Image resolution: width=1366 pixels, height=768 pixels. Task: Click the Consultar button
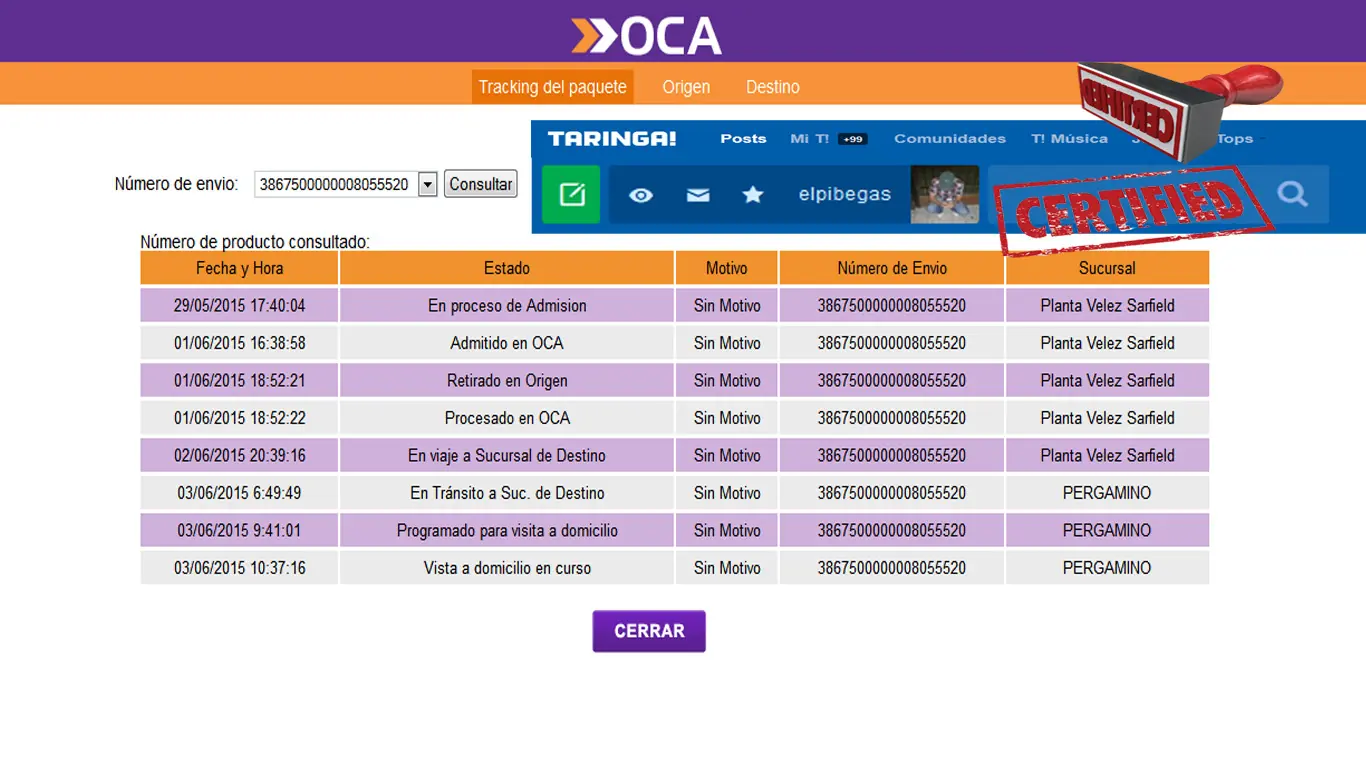pos(481,184)
